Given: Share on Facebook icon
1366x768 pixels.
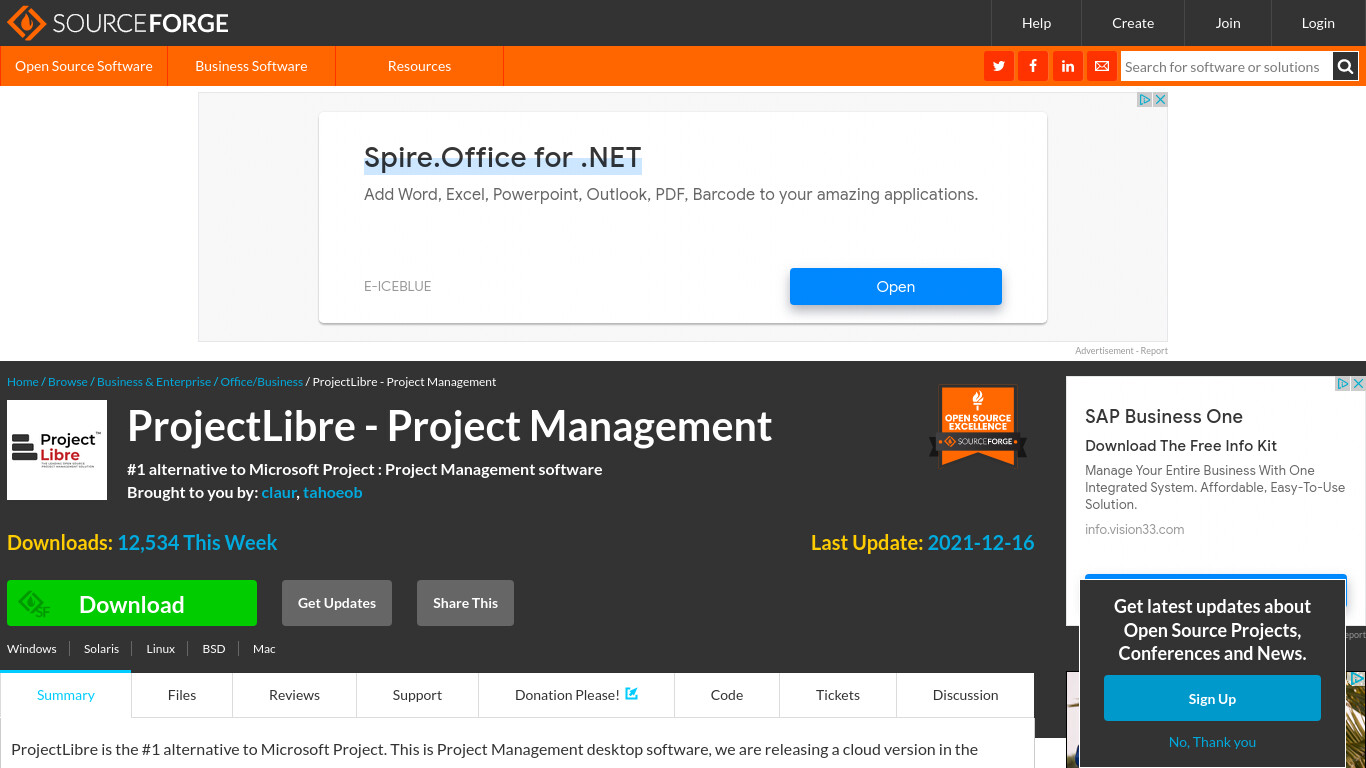Looking at the screenshot, I should click(x=1033, y=67).
